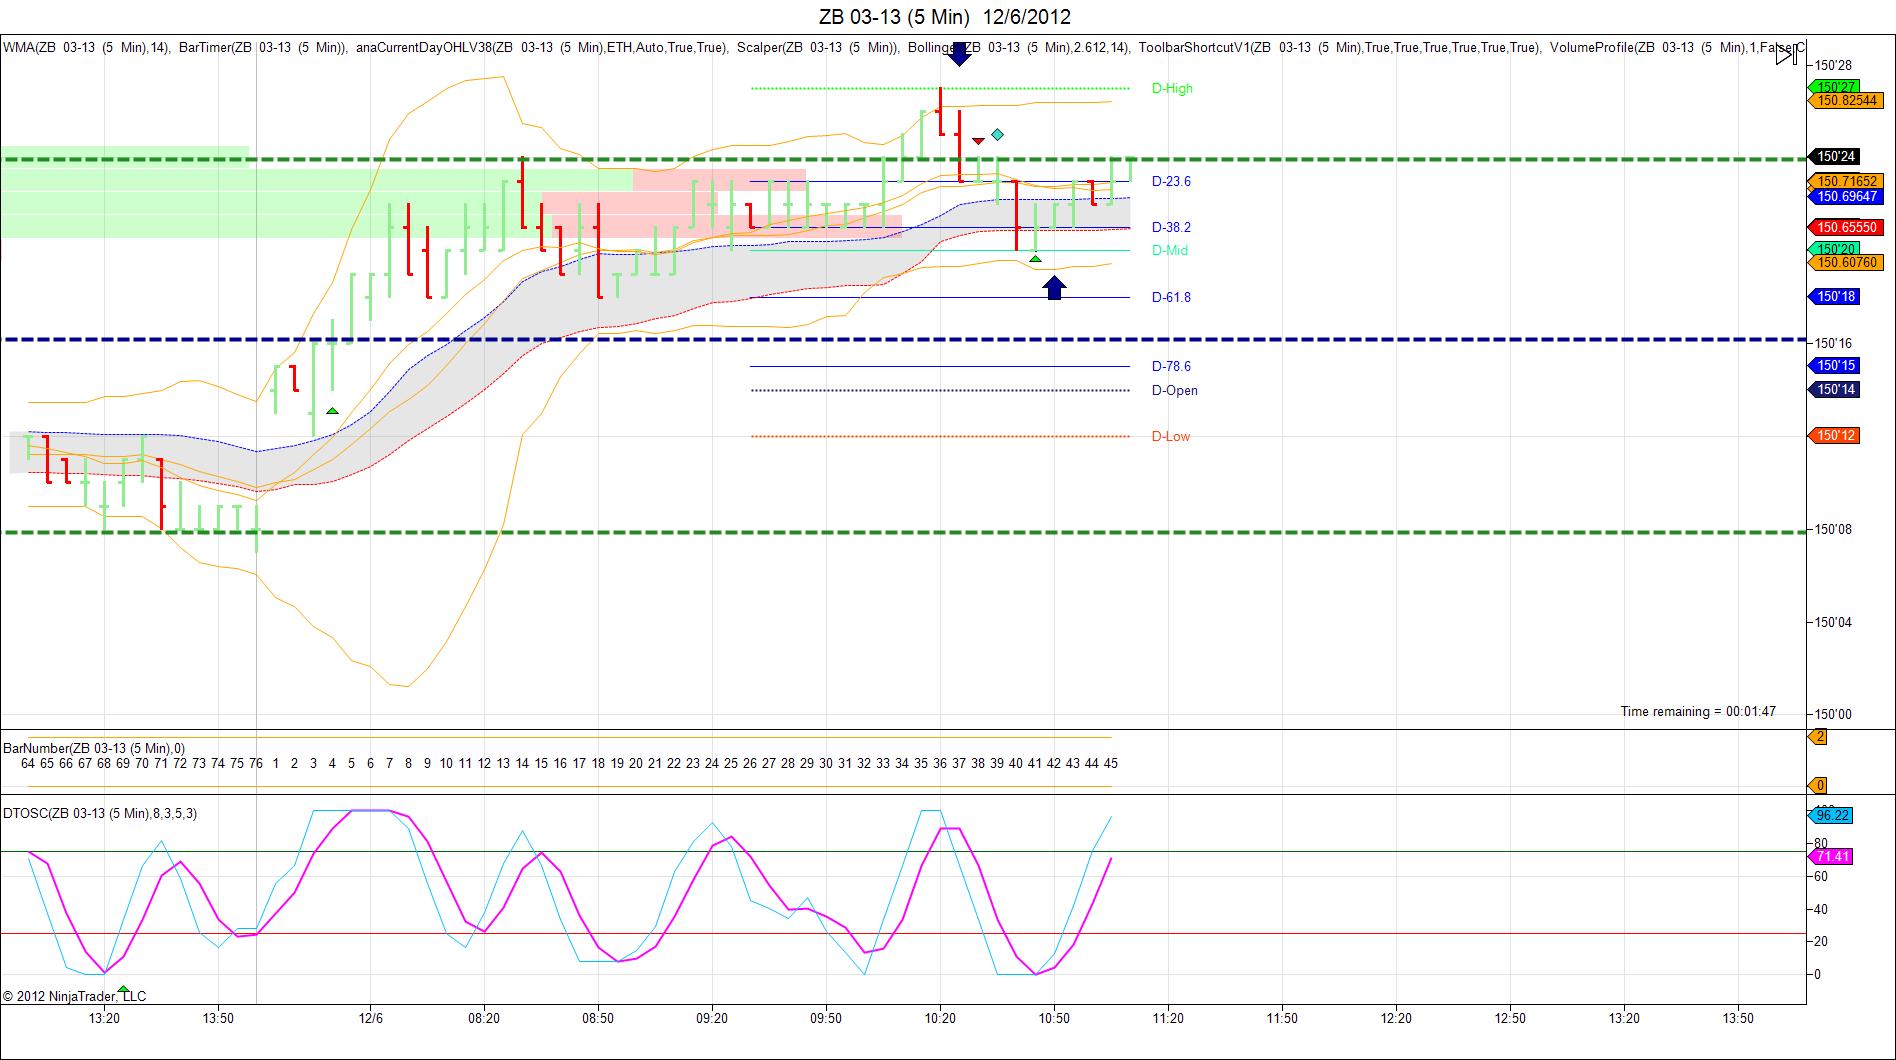Screen dimensions: 1896x1060
Task: Click the 09:20 time axis label
Action: coord(712,1018)
